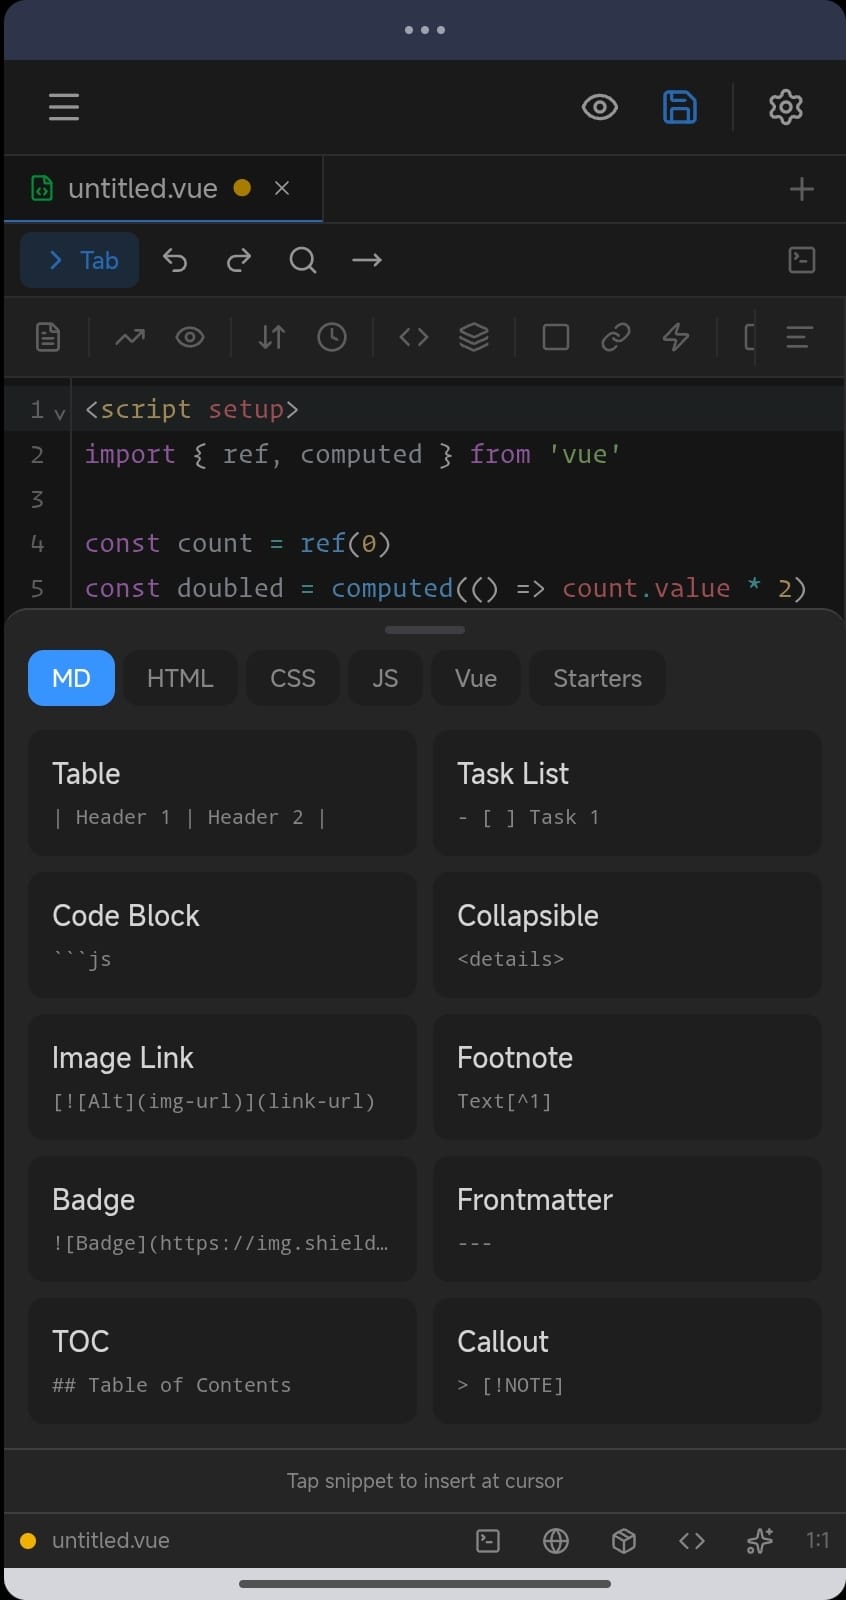
Task: Click the sparkles AI icon in status bar
Action: pos(759,1541)
